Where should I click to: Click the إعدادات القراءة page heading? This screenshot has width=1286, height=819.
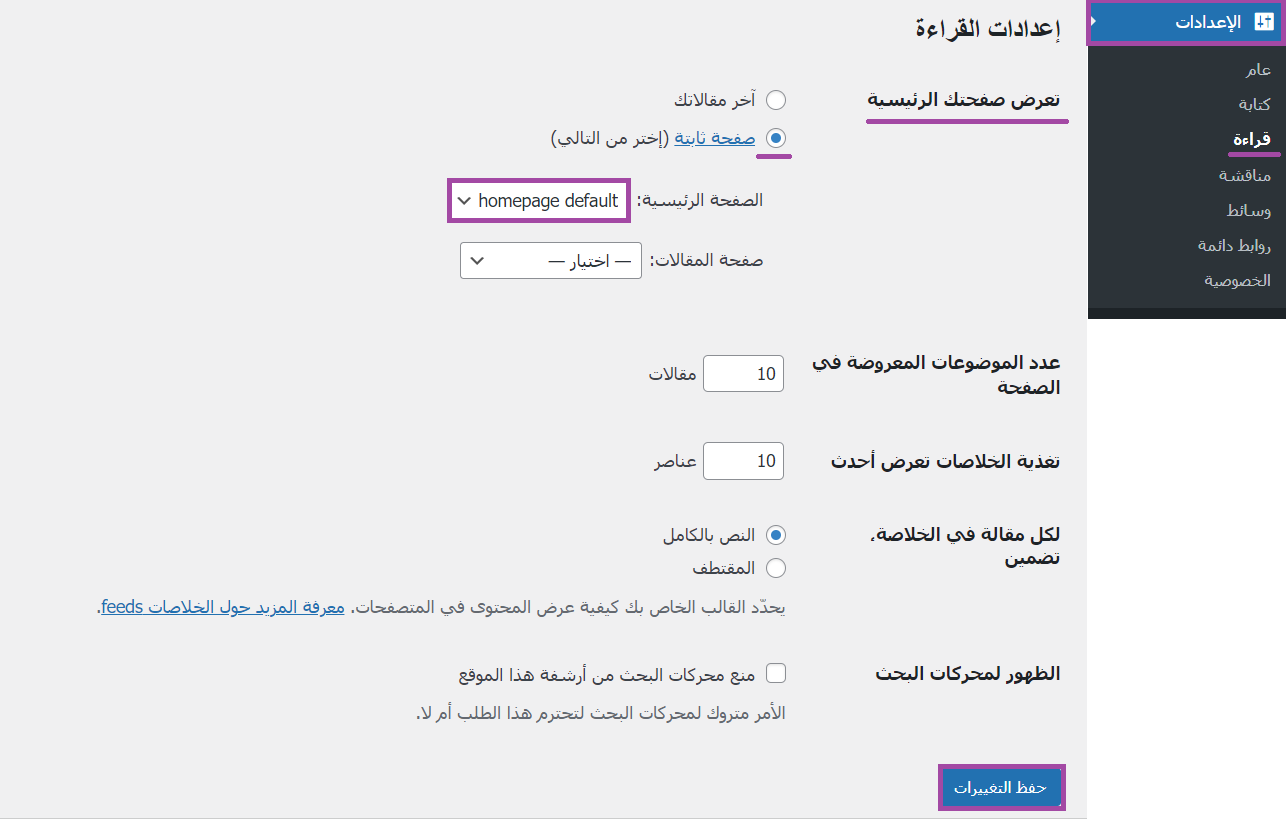[x=987, y=28]
